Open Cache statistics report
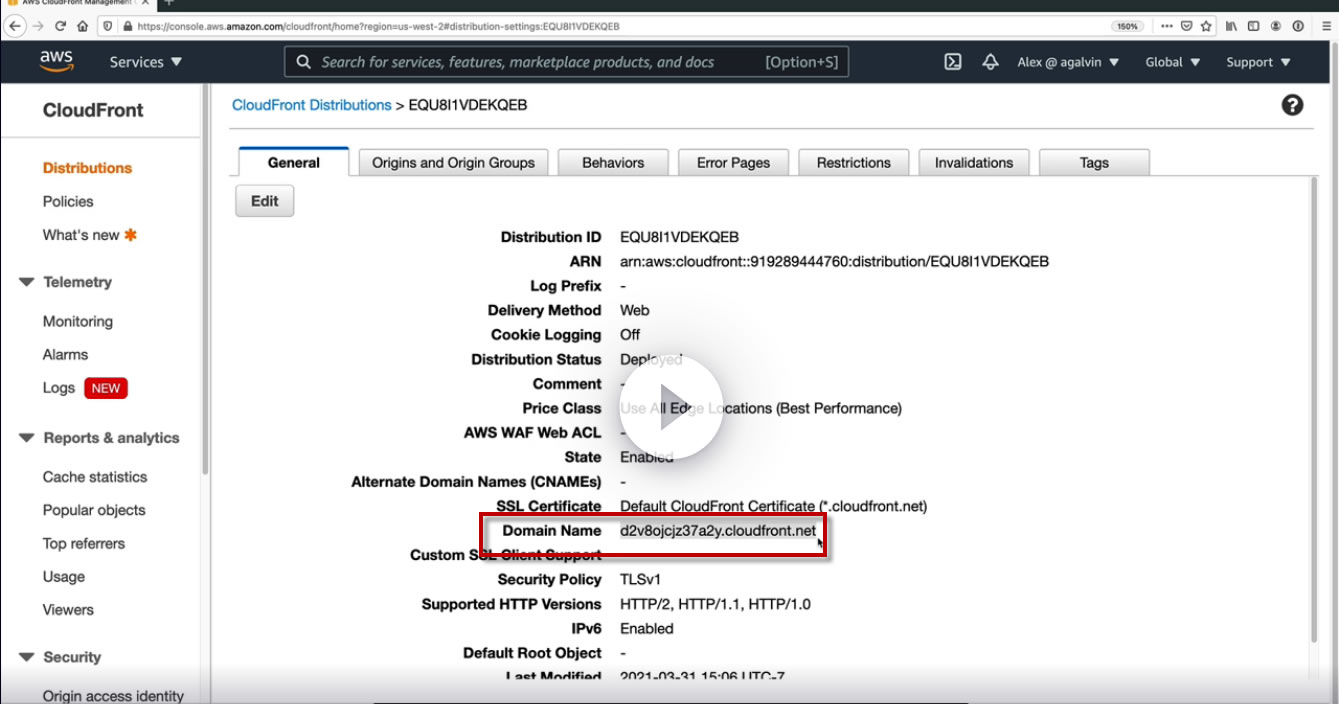 click(95, 477)
